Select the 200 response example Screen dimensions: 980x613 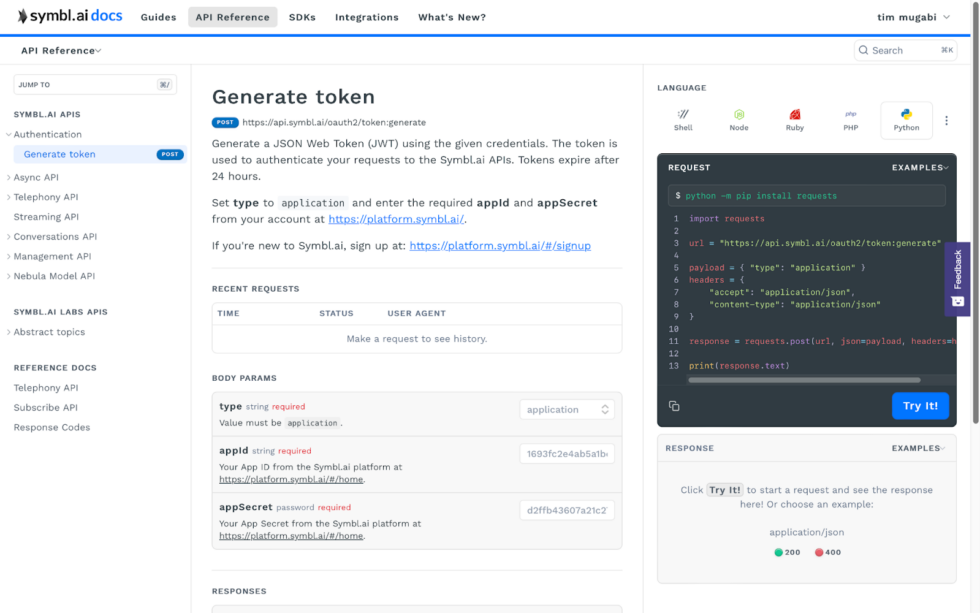[787, 551]
